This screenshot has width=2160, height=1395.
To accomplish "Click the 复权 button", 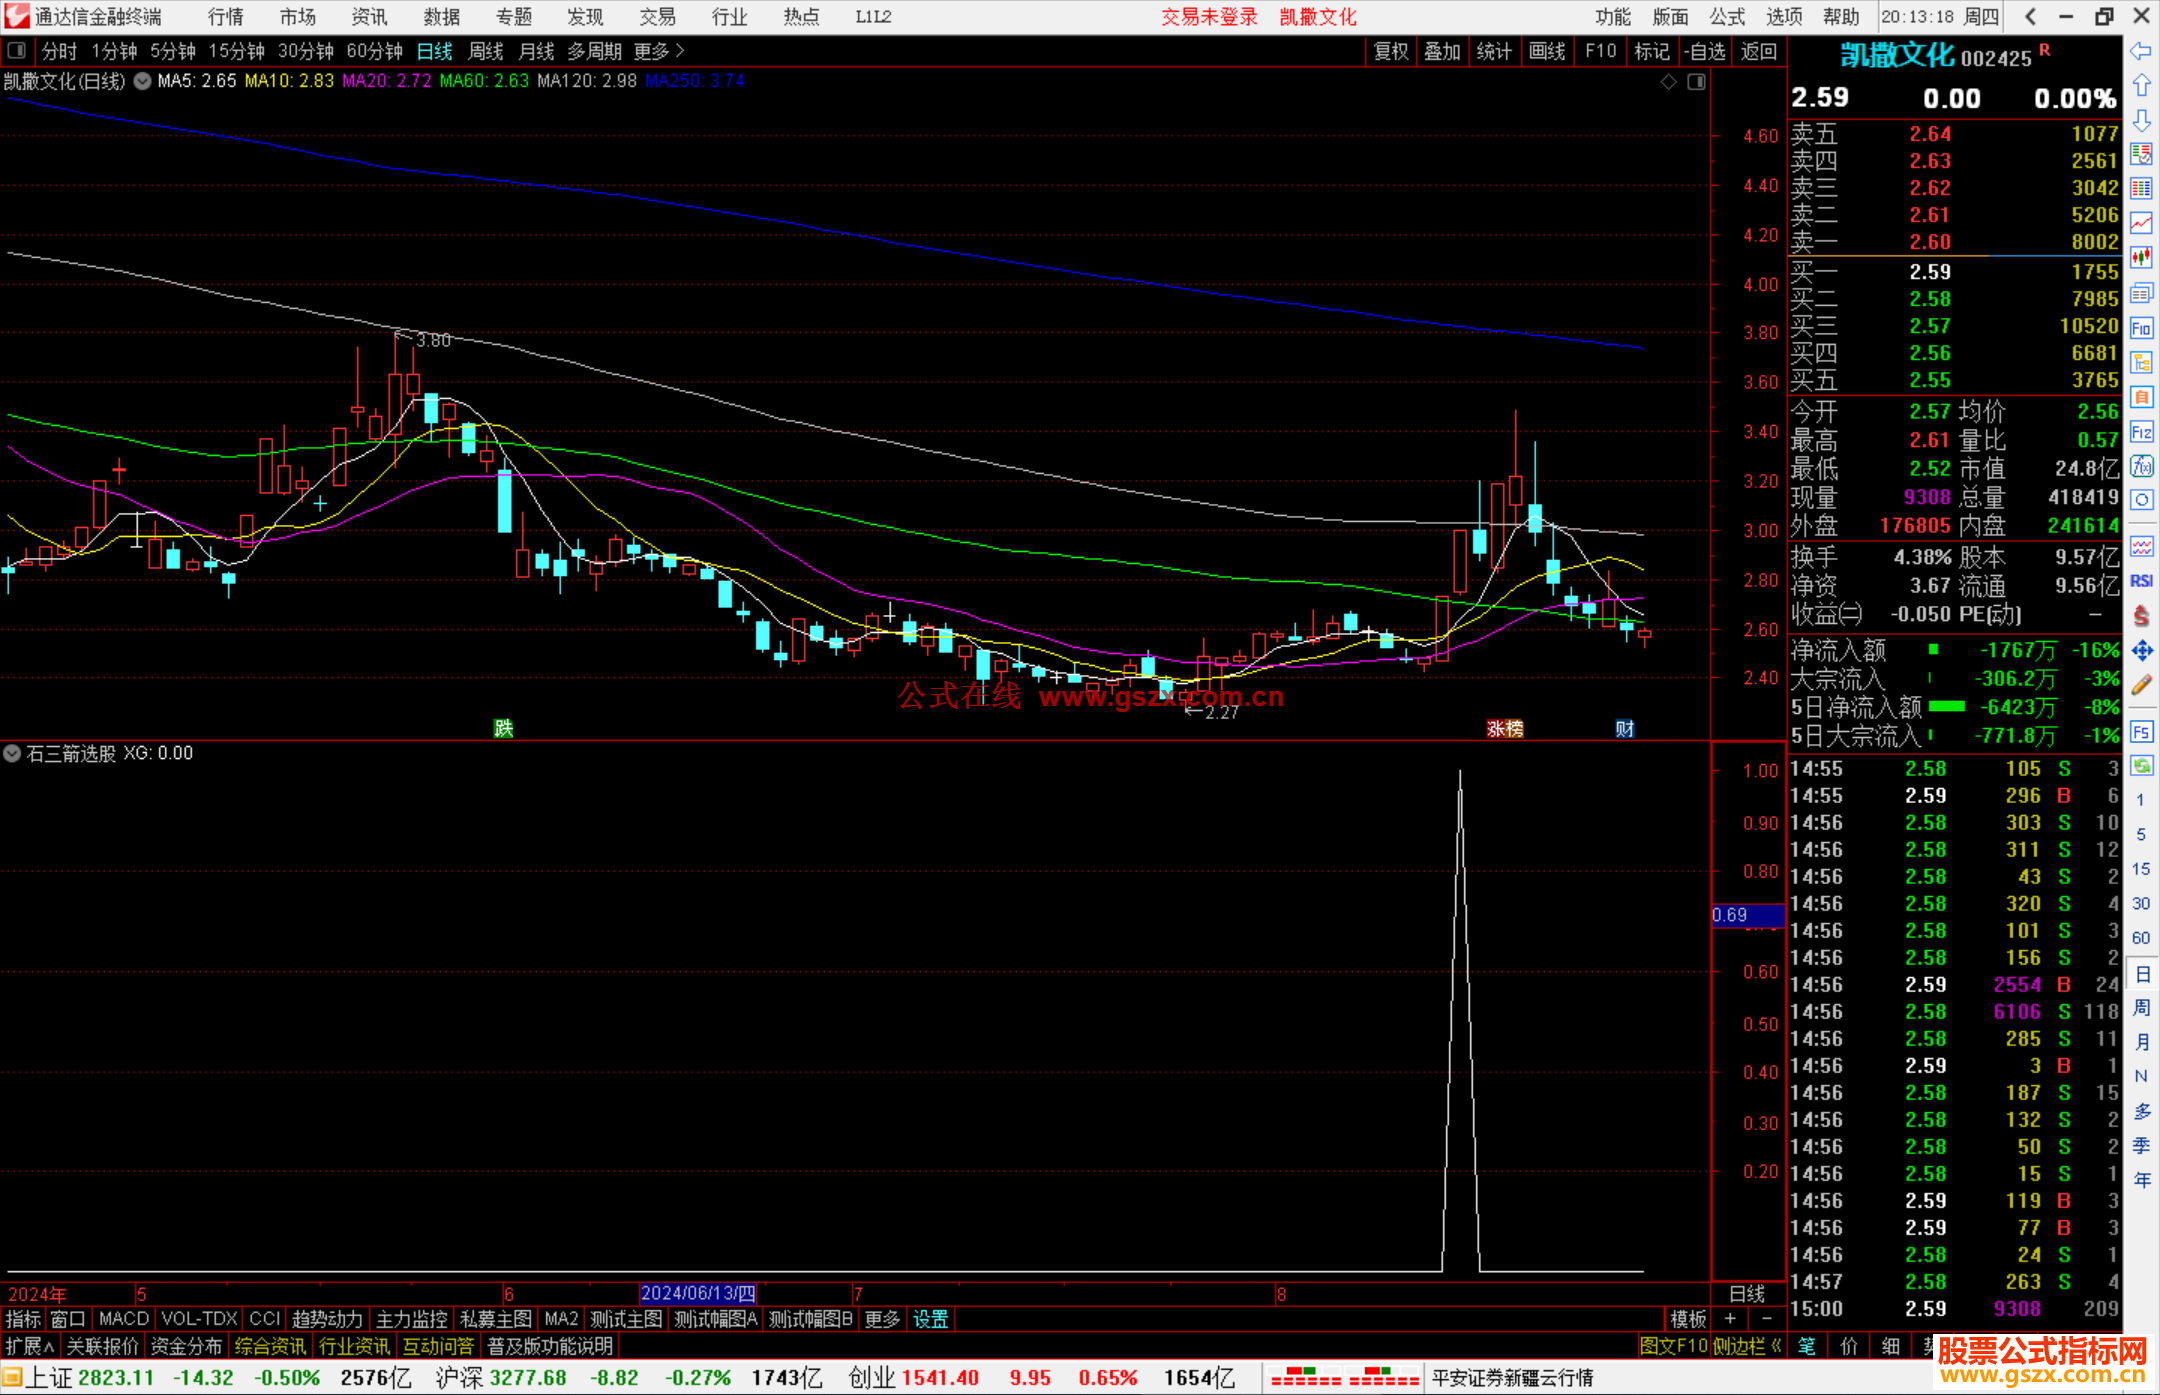I will pyautogui.click(x=1391, y=51).
